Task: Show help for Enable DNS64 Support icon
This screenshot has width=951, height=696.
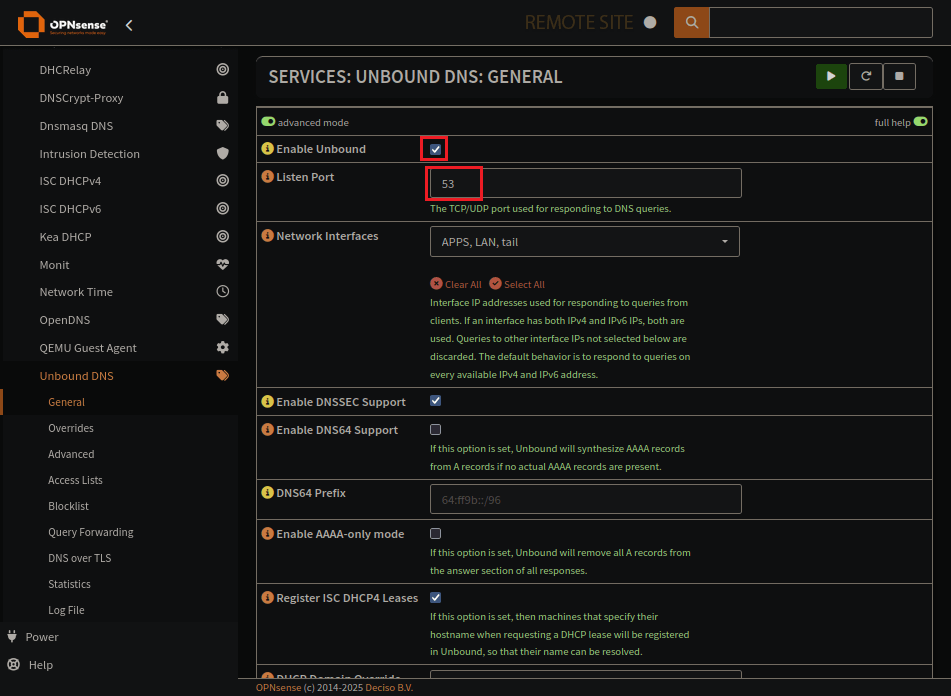Action: click(x=267, y=429)
